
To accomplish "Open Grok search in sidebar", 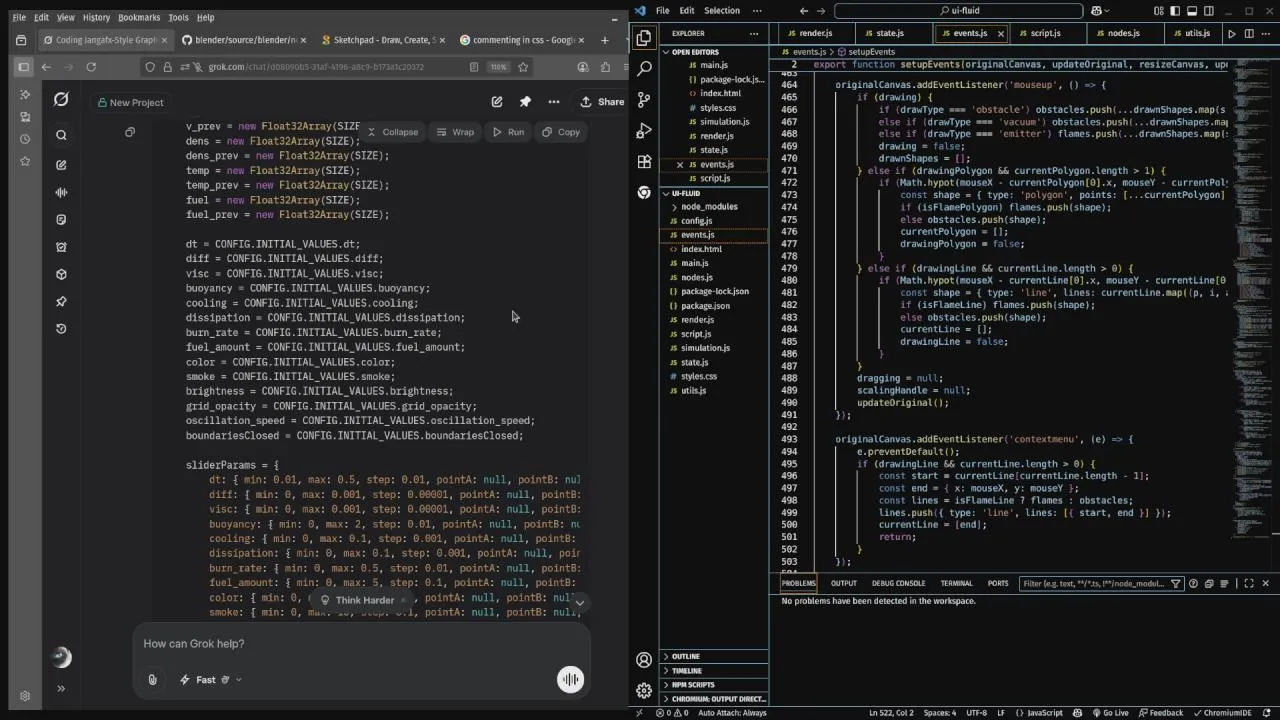I will 61,135.
